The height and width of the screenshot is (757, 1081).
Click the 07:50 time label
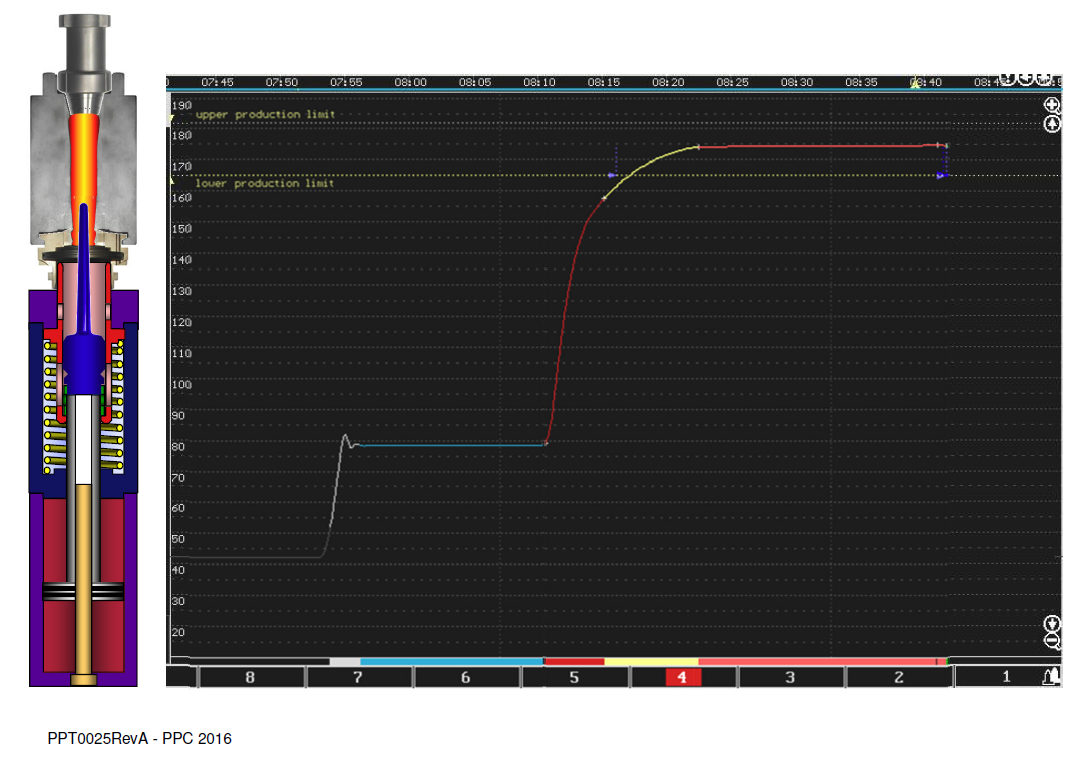tap(282, 82)
